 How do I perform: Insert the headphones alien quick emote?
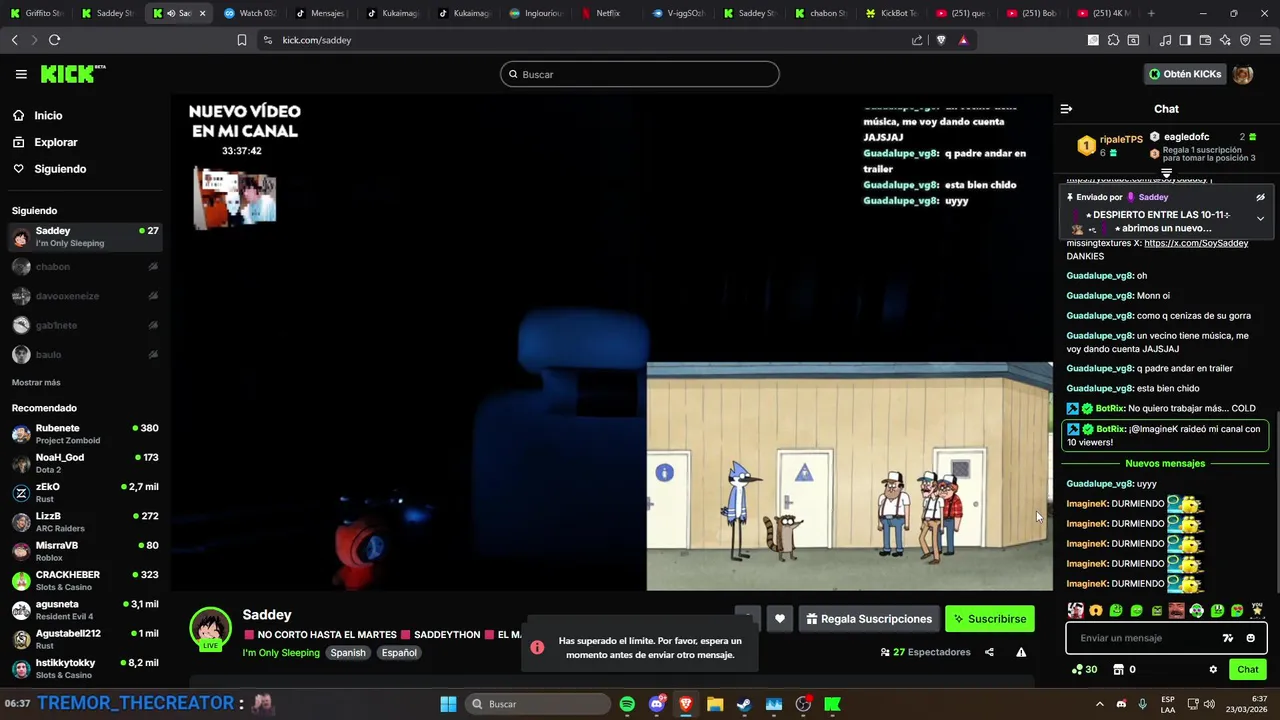(1197, 610)
